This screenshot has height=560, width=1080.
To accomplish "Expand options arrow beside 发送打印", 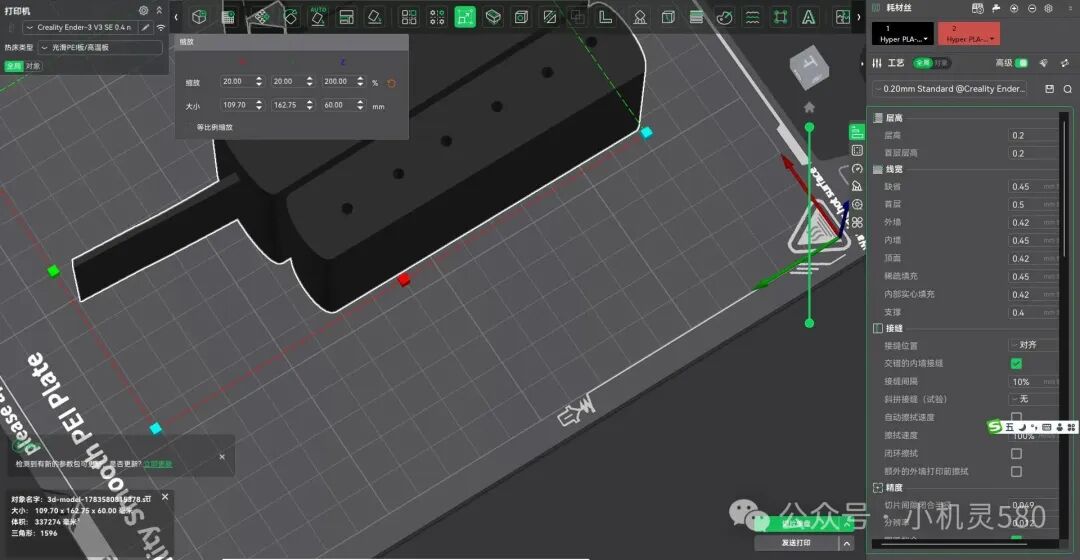I will (847, 543).
